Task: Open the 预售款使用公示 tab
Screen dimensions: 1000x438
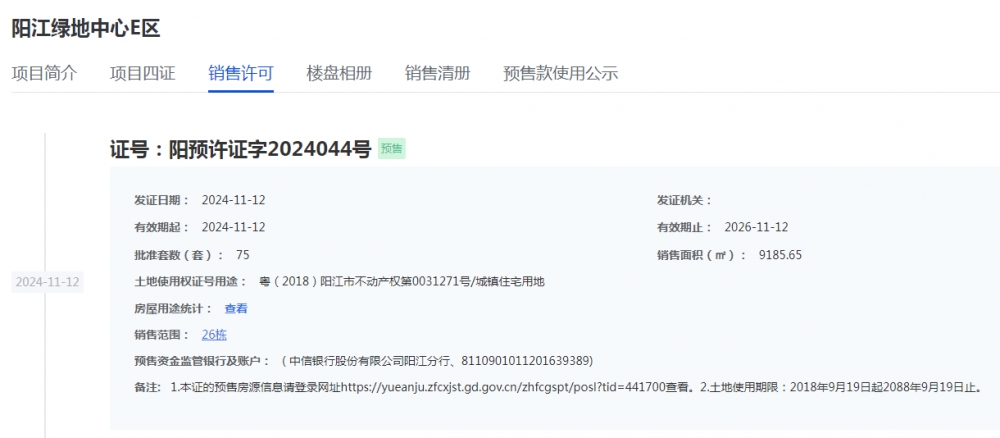Action: 561,73
